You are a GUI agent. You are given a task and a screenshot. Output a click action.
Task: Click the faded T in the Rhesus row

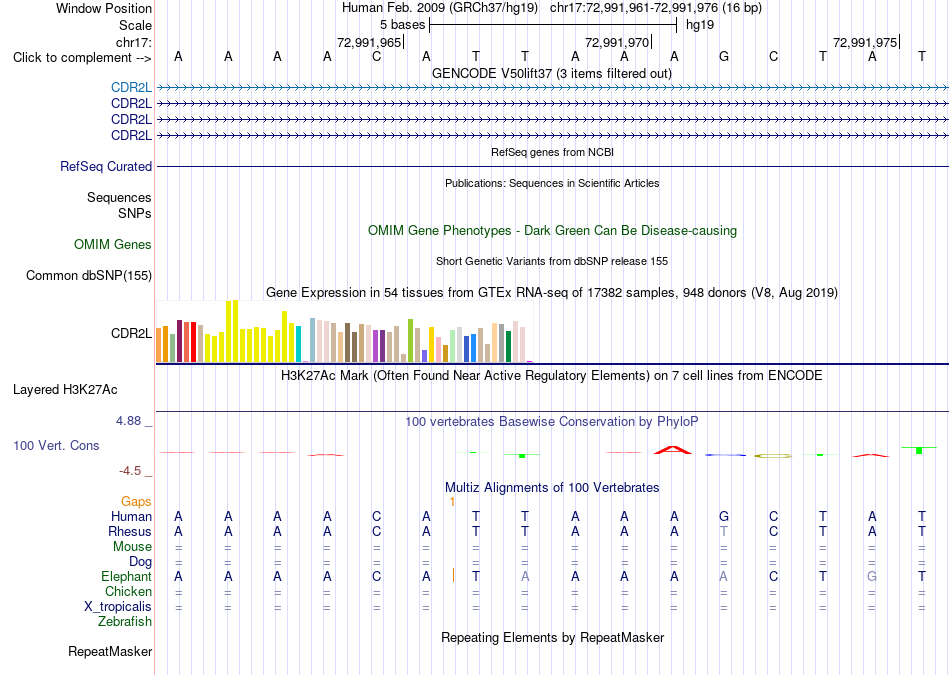(x=723, y=531)
